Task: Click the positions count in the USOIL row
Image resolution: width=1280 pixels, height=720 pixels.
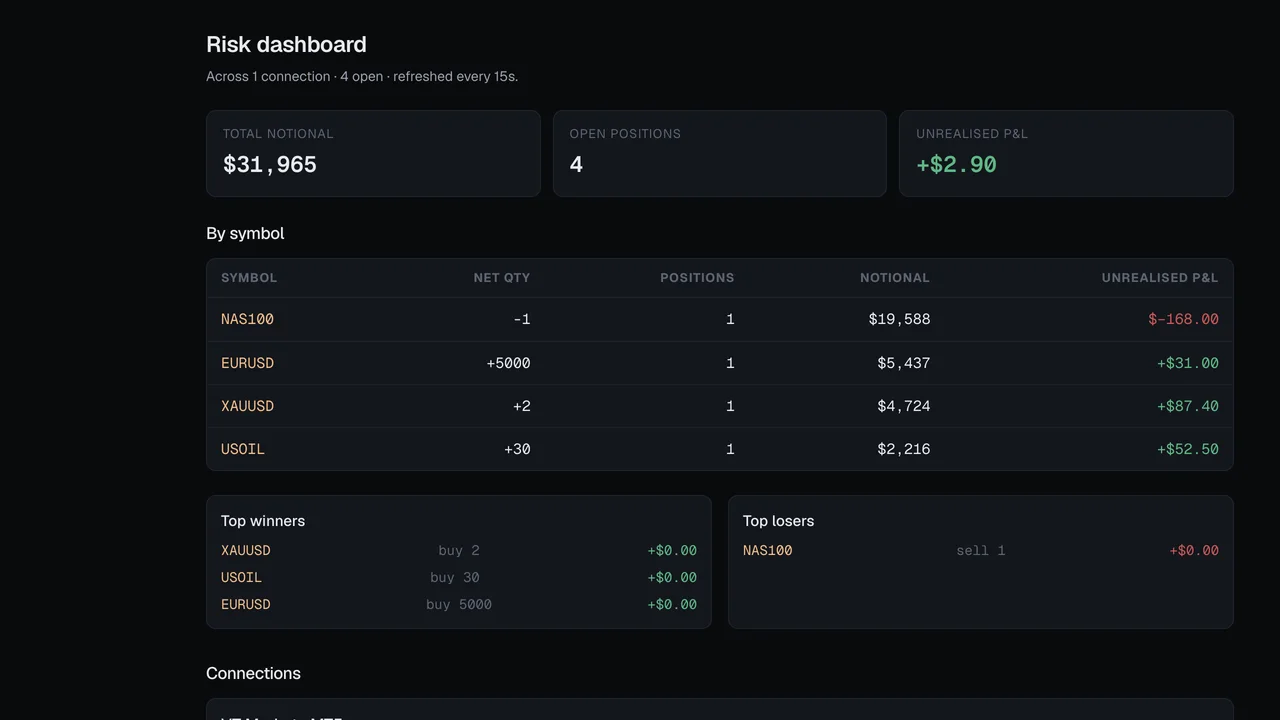Action: [730, 449]
